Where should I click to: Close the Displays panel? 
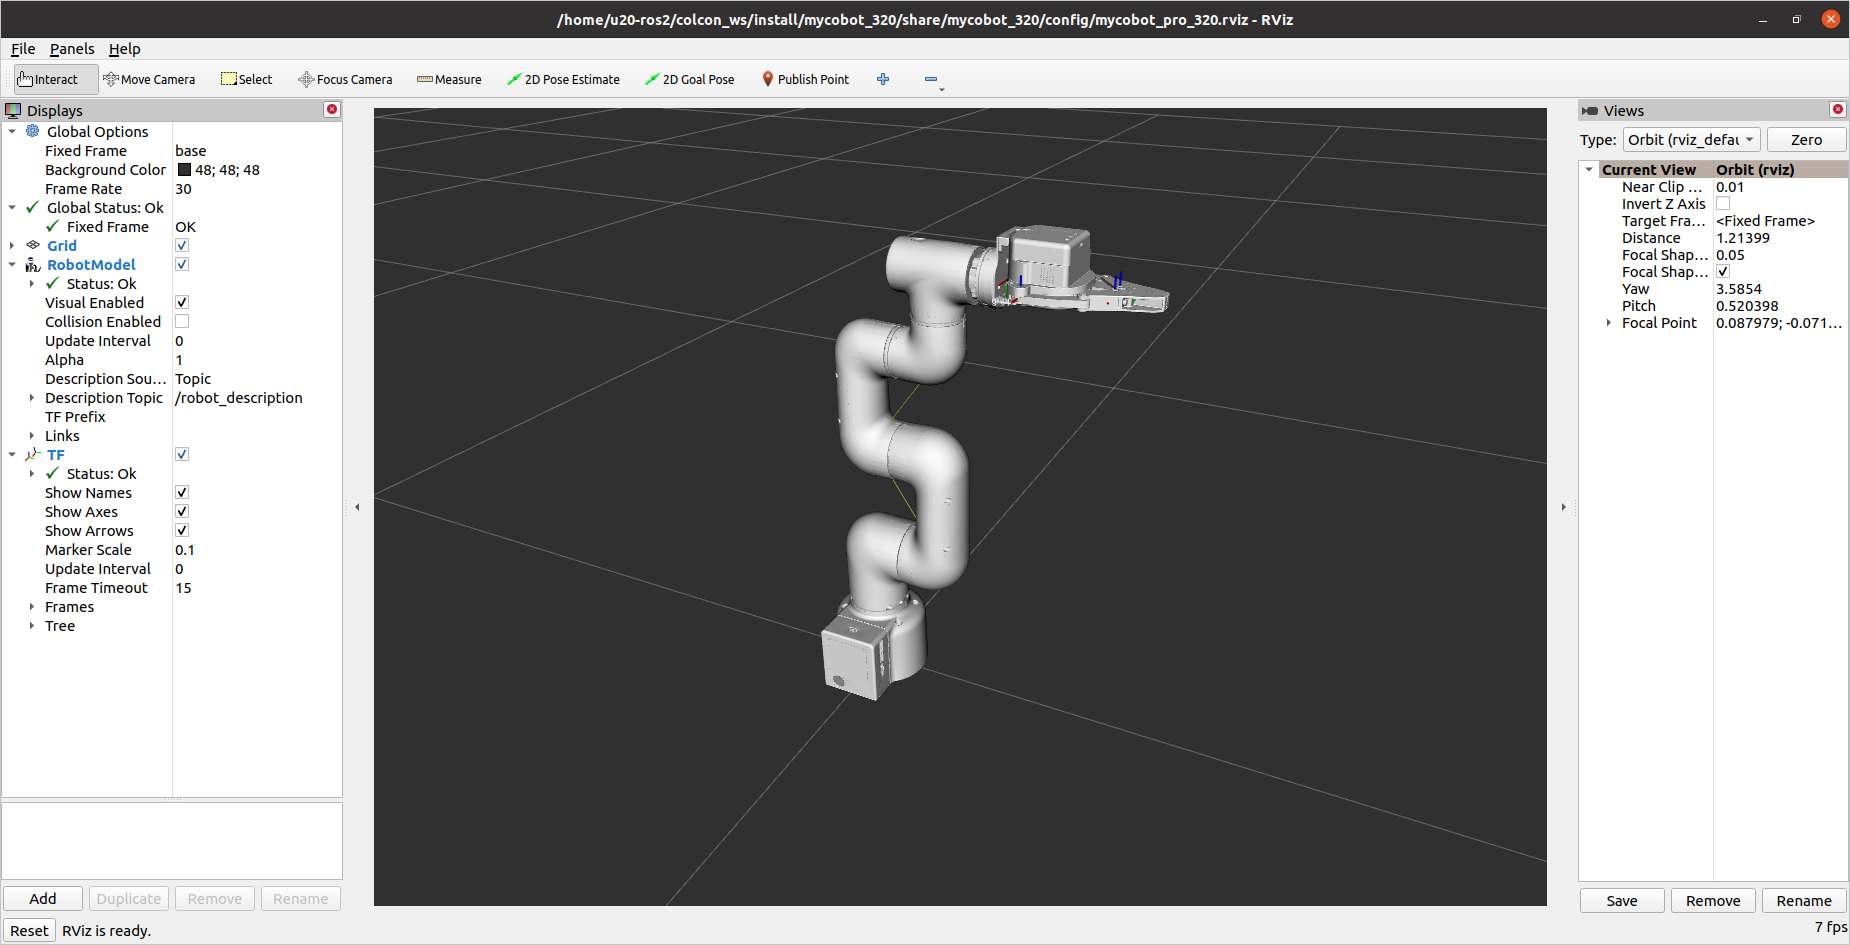click(x=332, y=110)
